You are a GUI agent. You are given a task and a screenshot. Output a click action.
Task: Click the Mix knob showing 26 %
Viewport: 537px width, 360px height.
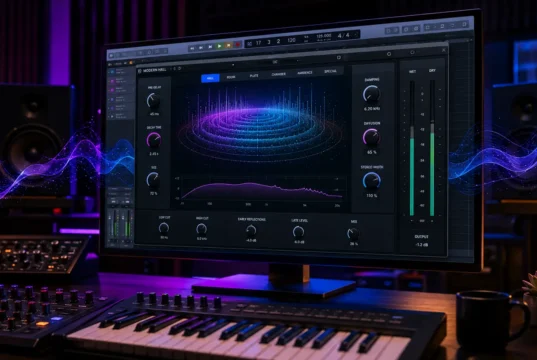(x=353, y=234)
